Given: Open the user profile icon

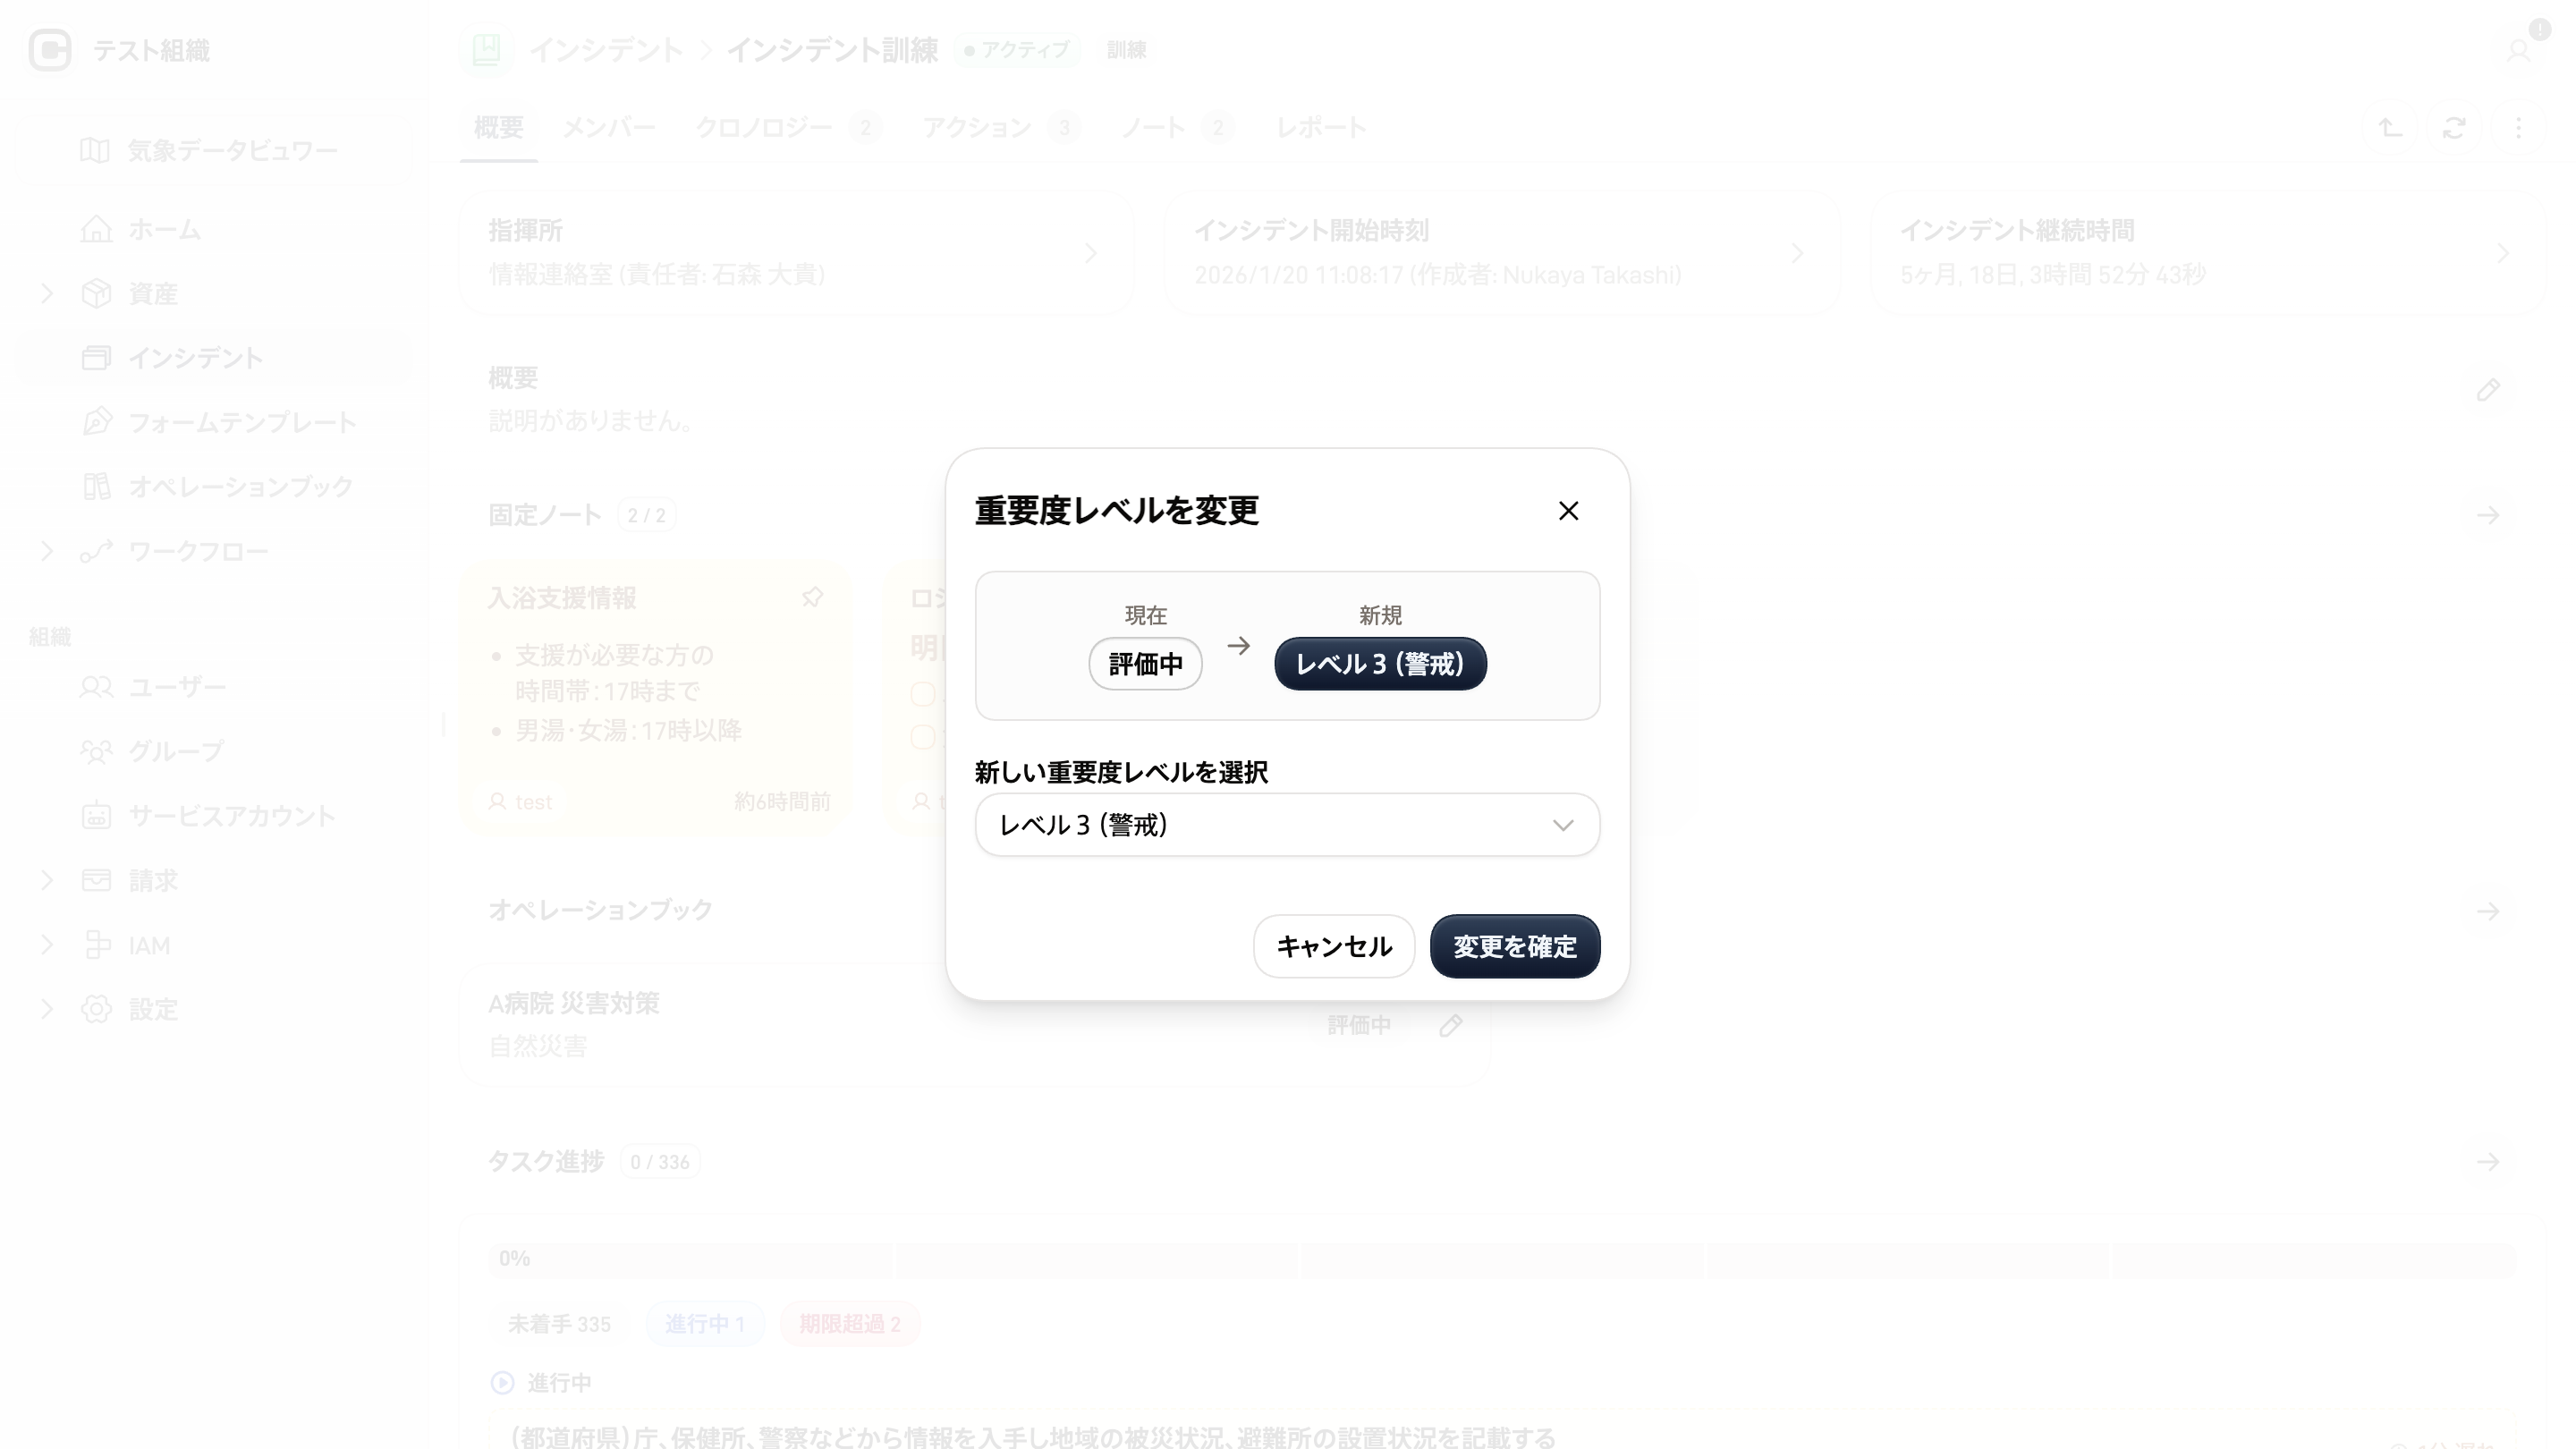Looking at the screenshot, I should point(2519,50).
